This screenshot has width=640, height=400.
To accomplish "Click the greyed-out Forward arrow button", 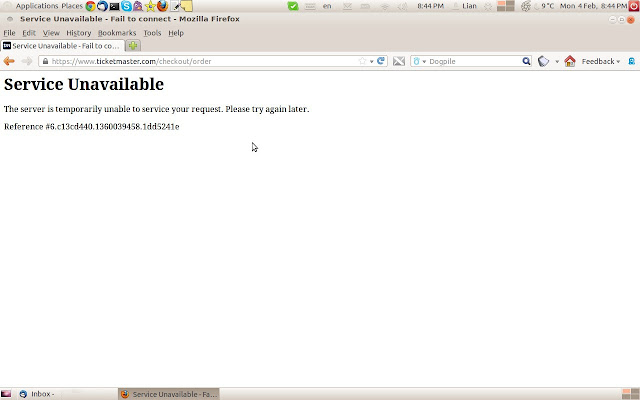I will [27, 61].
